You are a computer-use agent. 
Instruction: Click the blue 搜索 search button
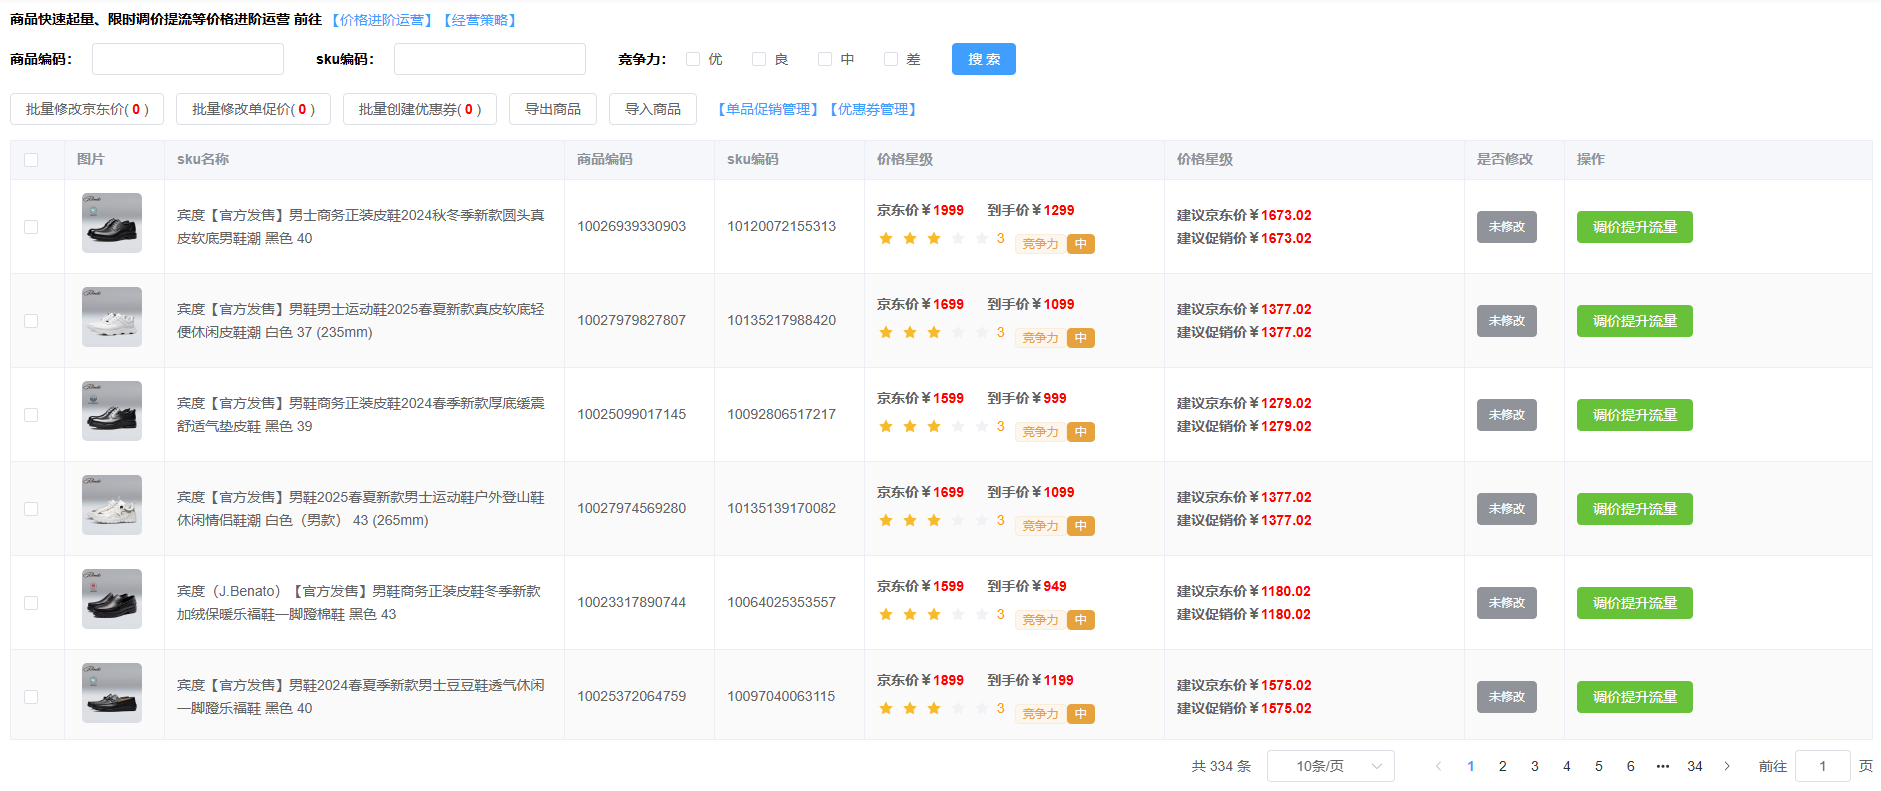(983, 59)
